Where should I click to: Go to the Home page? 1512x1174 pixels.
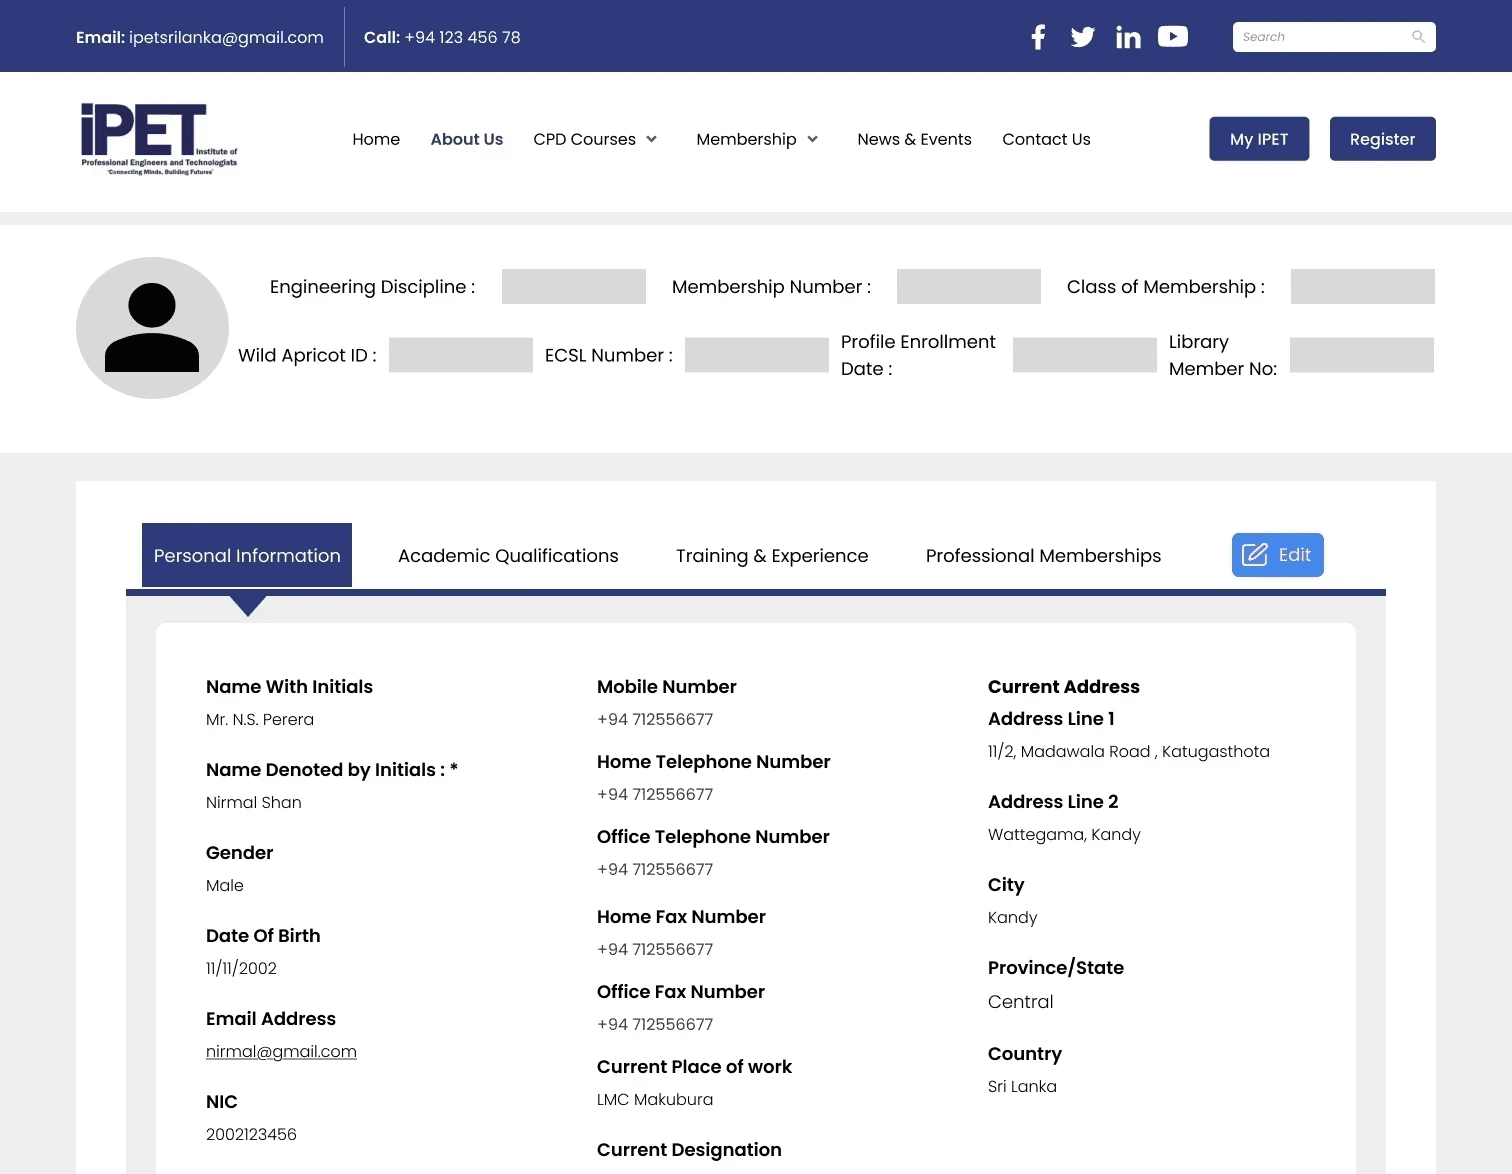[376, 139]
